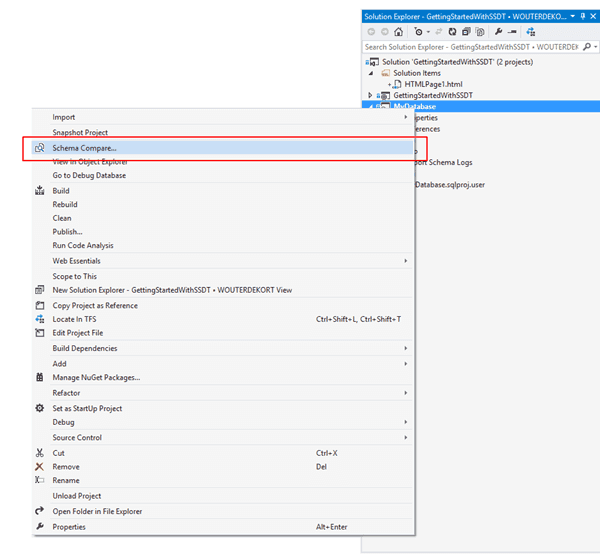Select the Solution Items folder
600x558 pixels.
click(417, 73)
